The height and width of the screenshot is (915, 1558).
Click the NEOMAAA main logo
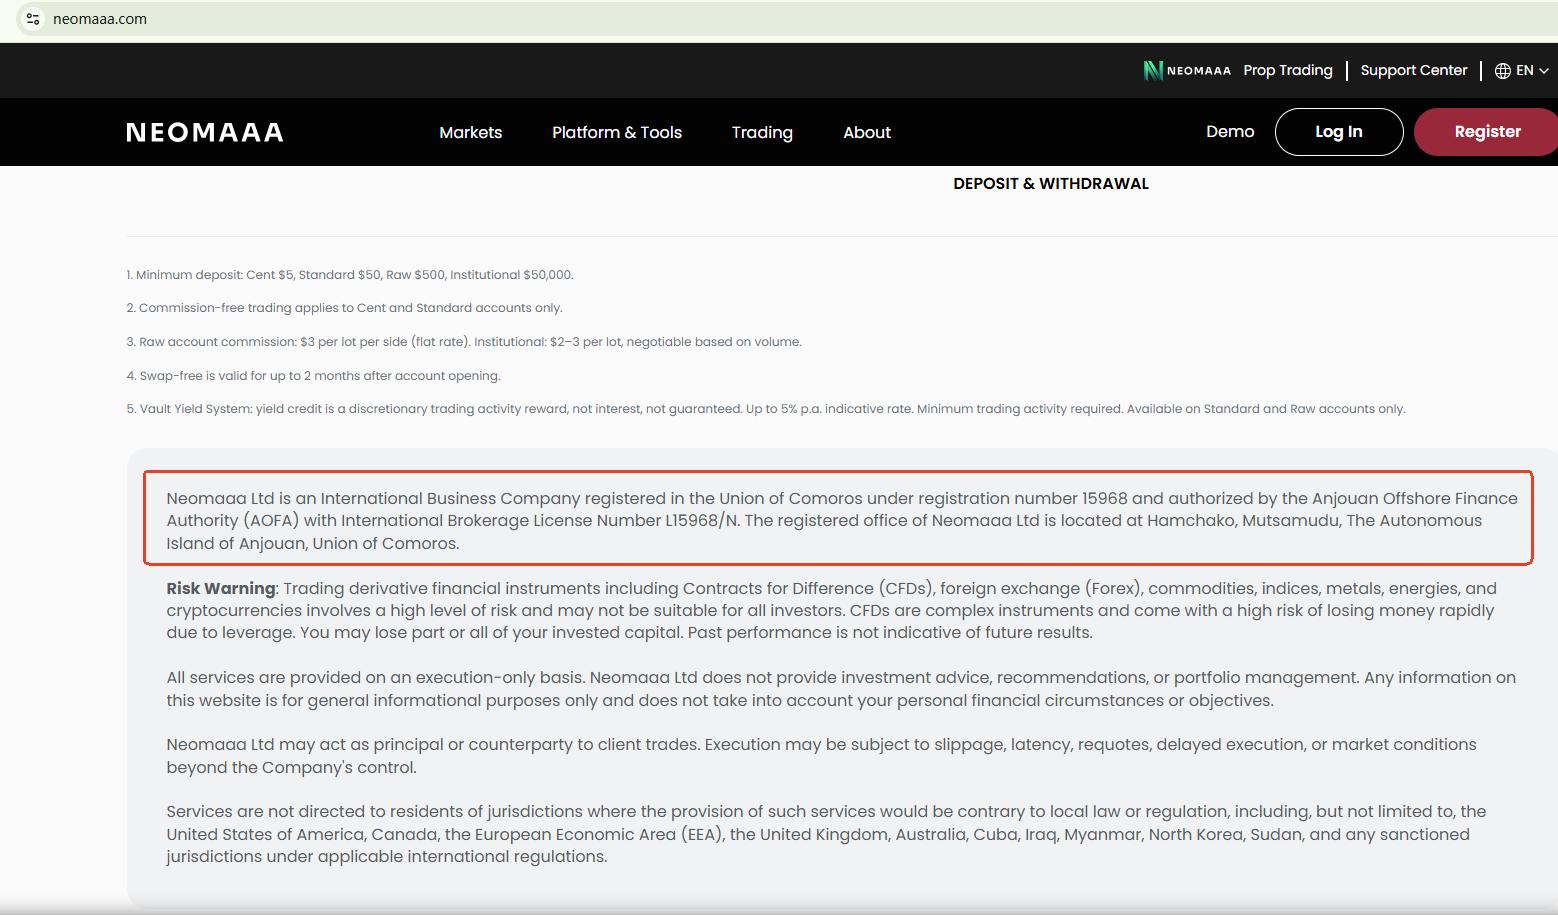(205, 132)
